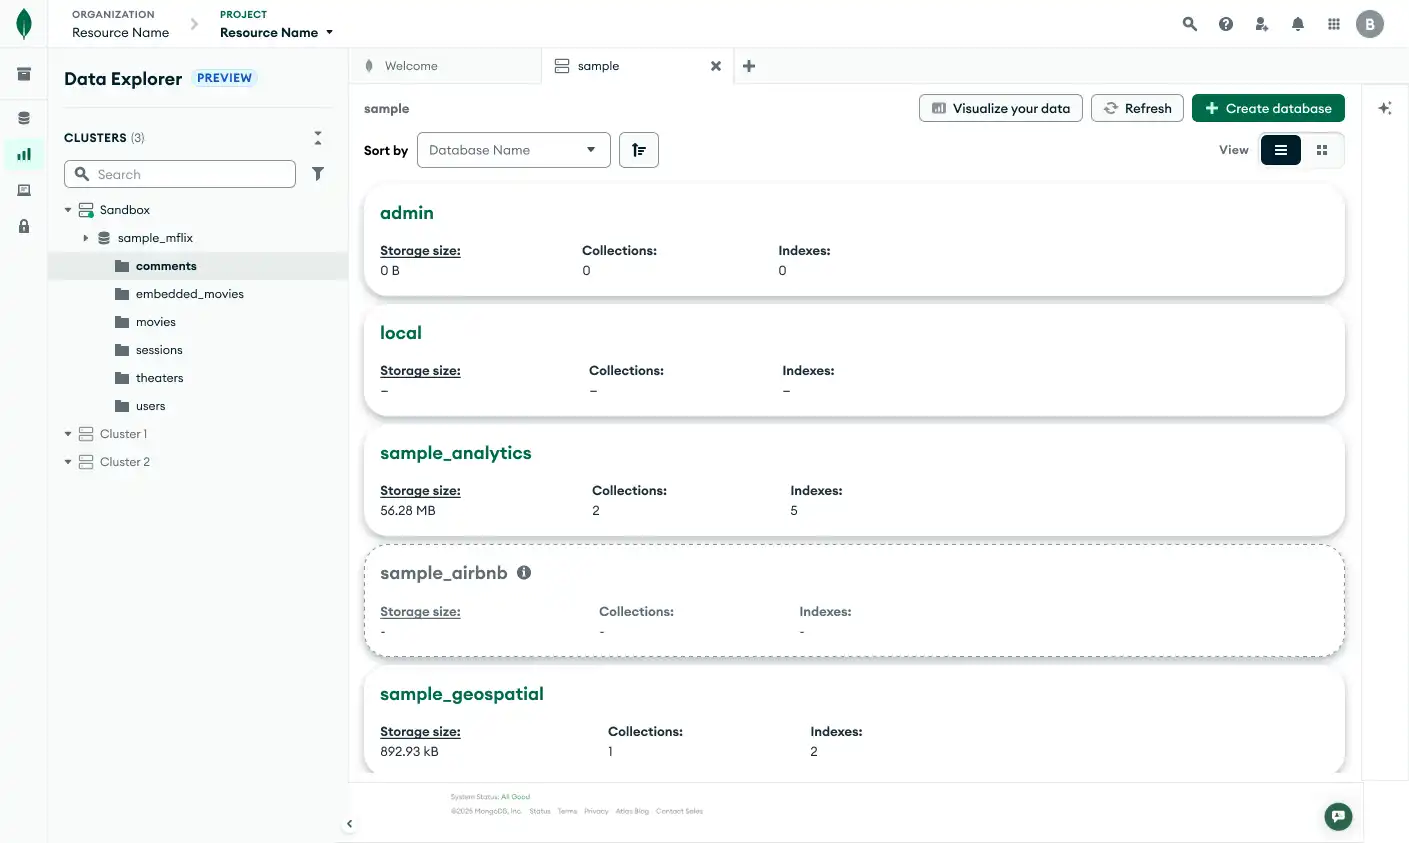Open a new tab with the plus button
Viewport: 1409px width, 843px height.
(748, 65)
